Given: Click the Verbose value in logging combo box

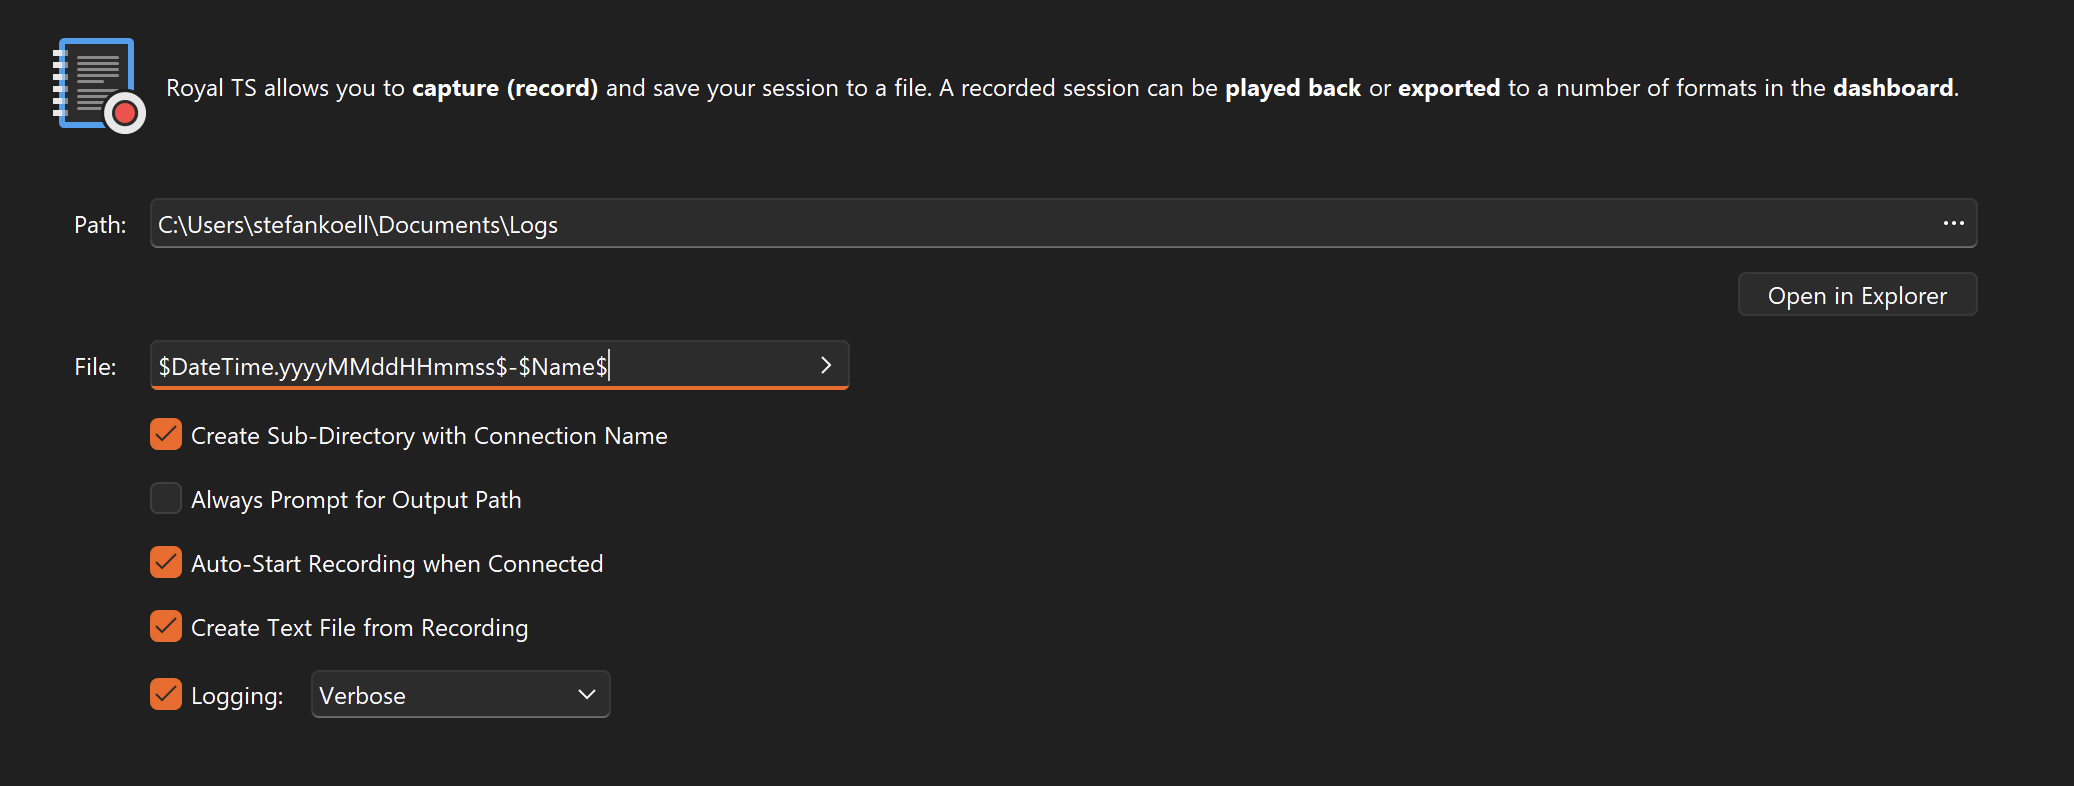Looking at the screenshot, I should tap(363, 696).
